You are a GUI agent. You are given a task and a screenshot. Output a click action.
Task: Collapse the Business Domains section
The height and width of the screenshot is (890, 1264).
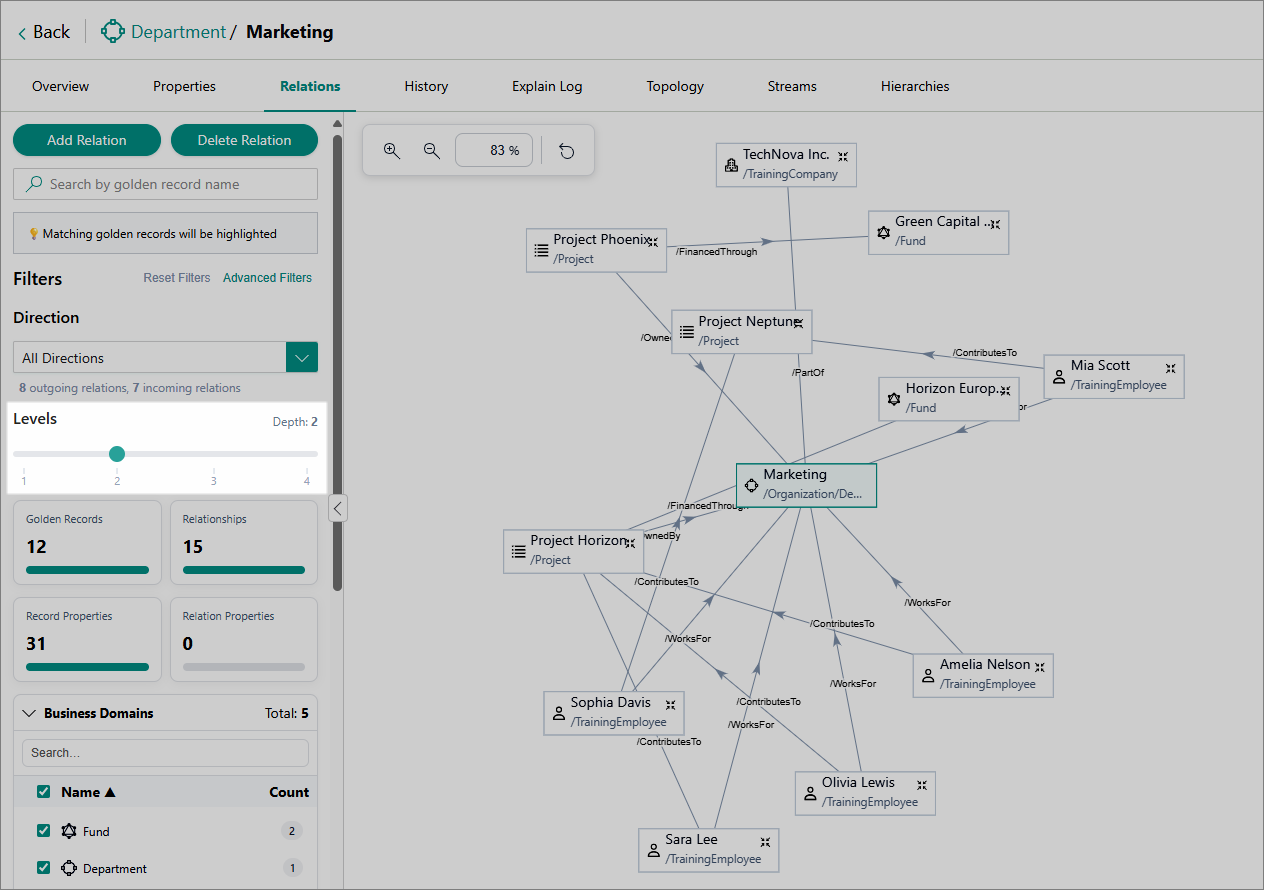[x=29, y=714]
